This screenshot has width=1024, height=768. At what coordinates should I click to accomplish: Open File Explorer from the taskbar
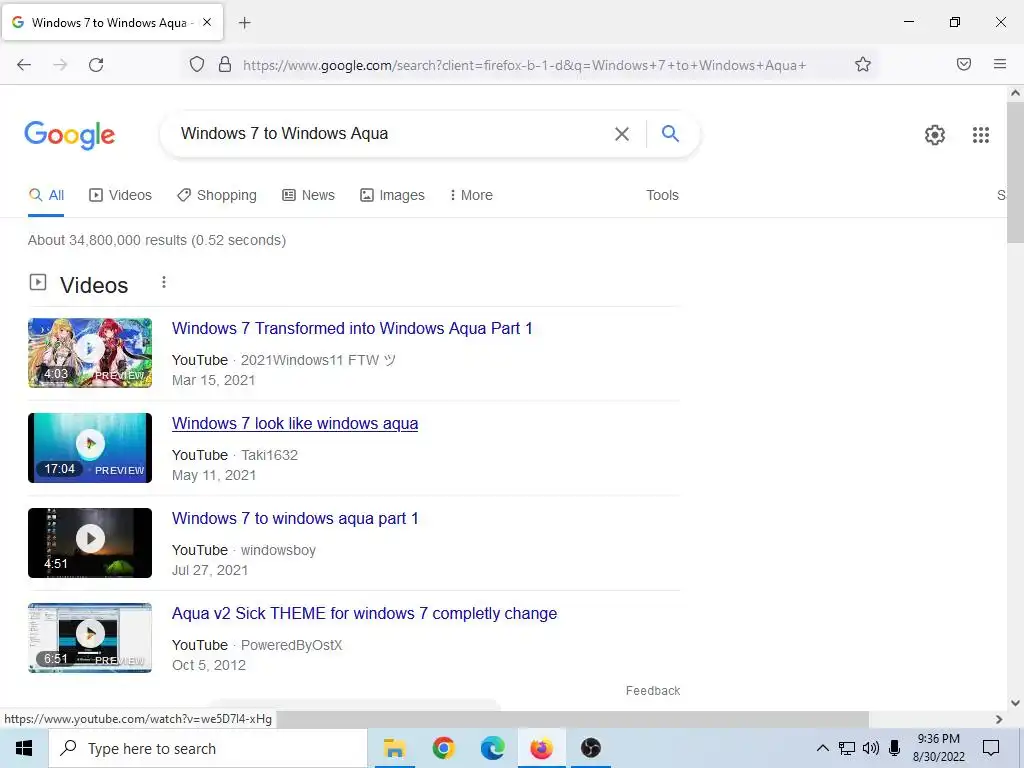point(394,748)
